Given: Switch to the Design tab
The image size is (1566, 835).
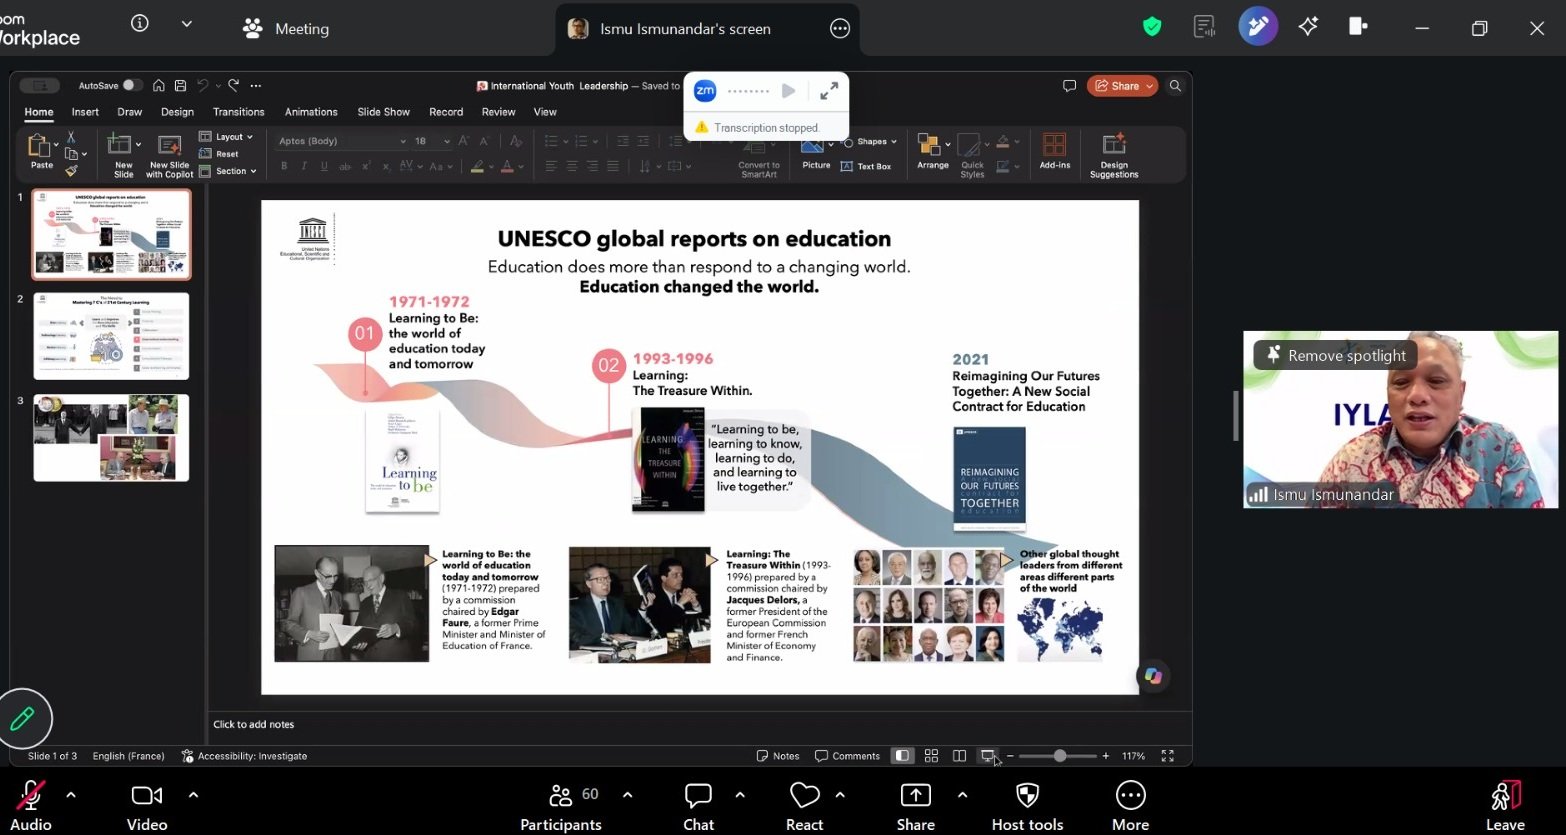Looking at the screenshot, I should click(177, 112).
